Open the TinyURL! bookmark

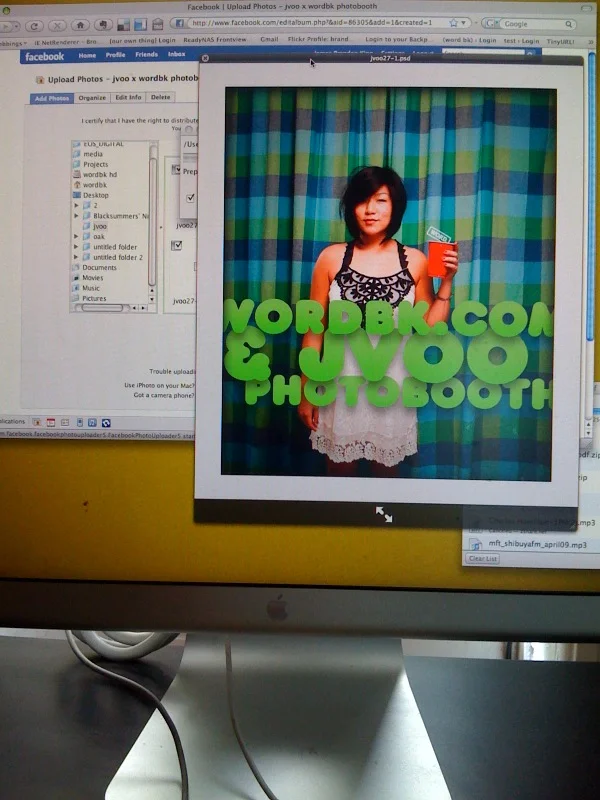point(560,41)
